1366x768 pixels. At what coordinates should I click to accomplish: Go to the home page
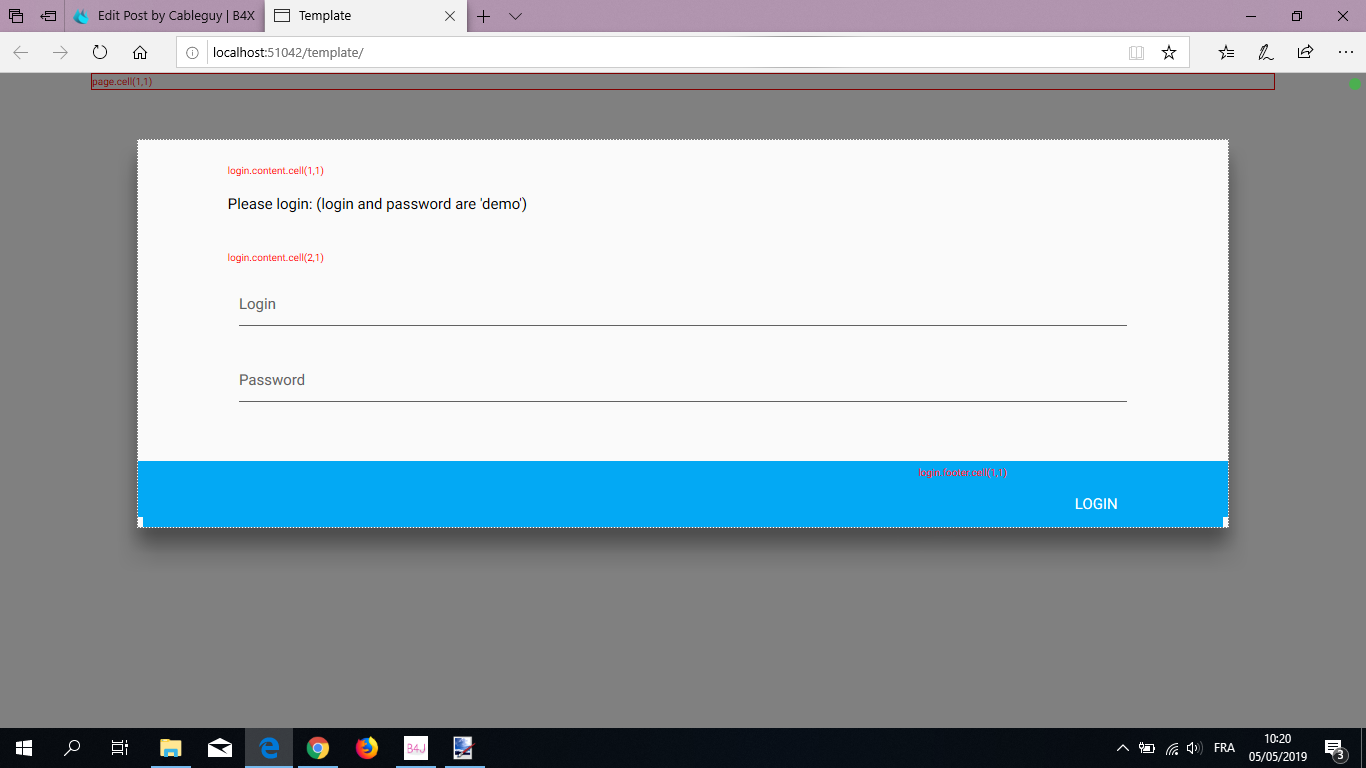(x=140, y=52)
